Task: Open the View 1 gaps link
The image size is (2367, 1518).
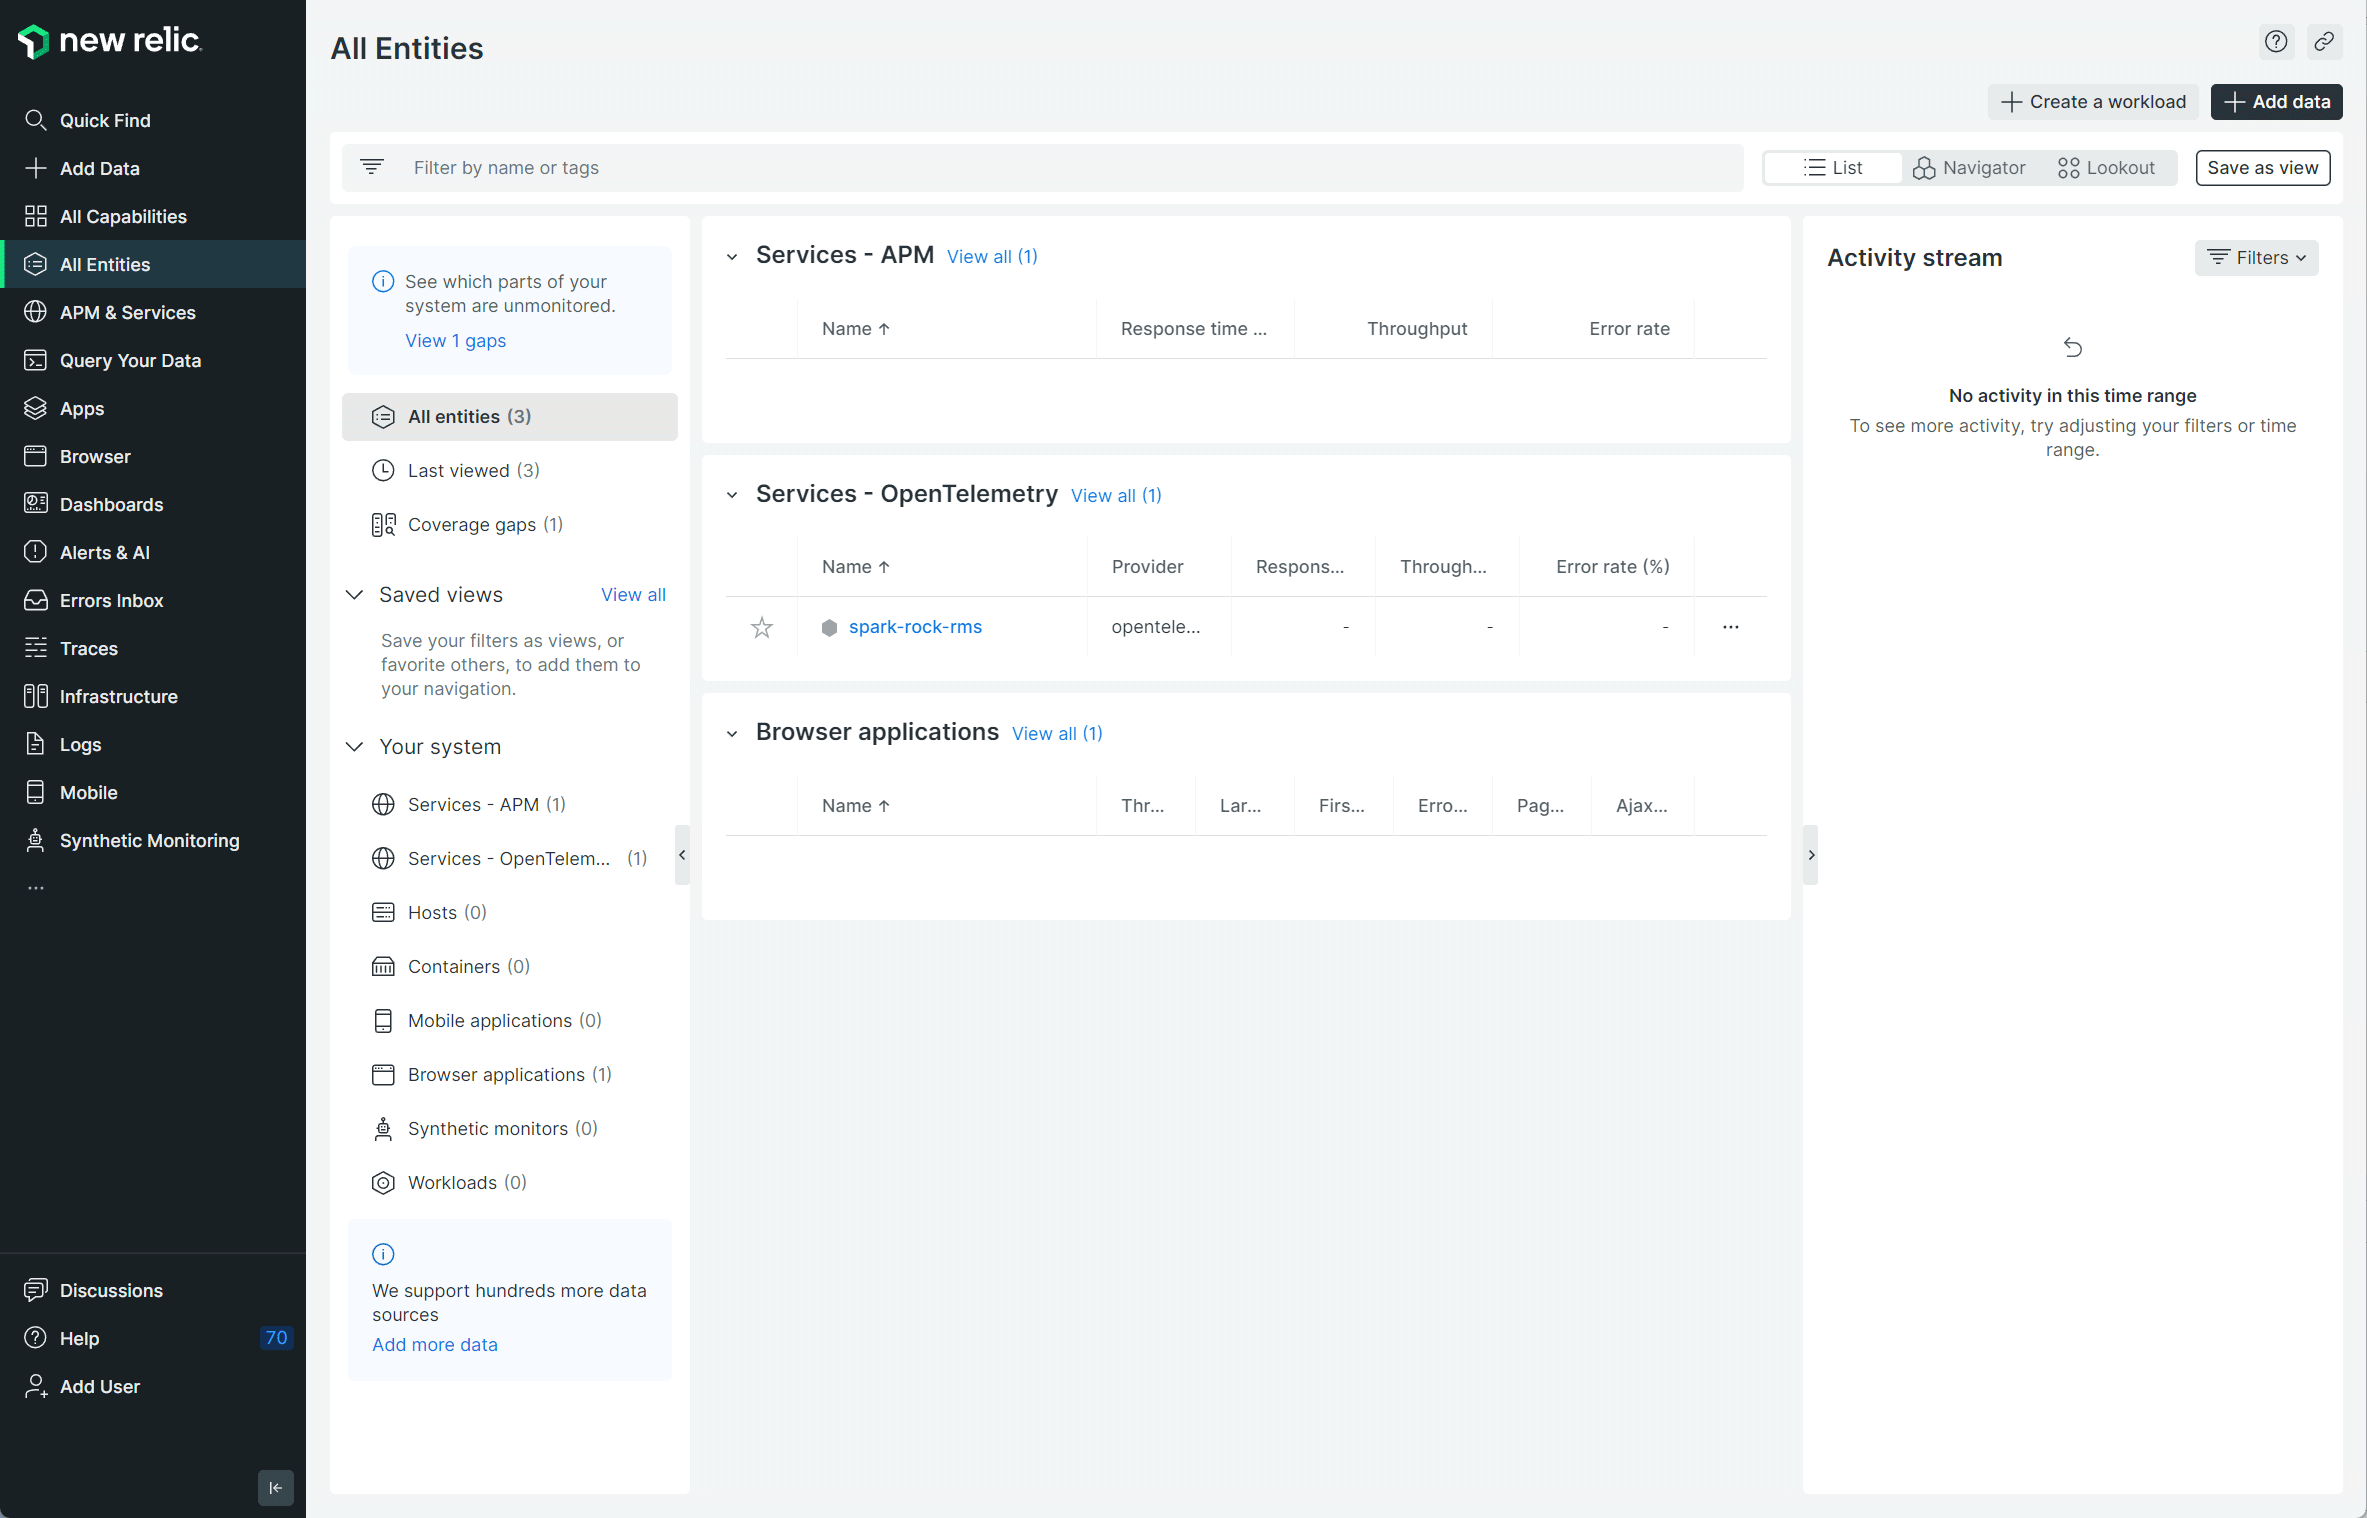Action: [455, 341]
